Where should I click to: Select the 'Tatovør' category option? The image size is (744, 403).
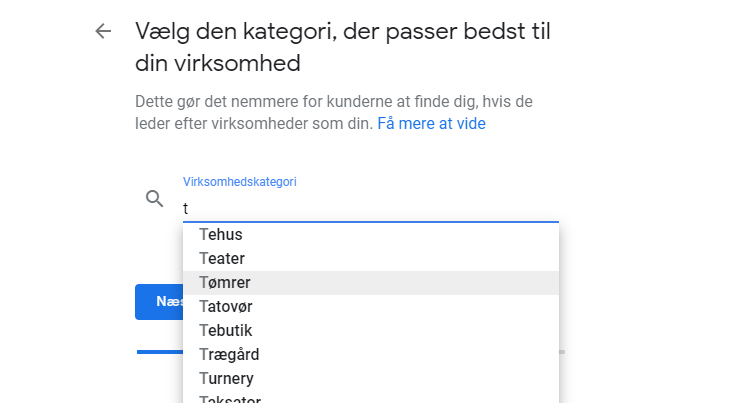(x=371, y=307)
